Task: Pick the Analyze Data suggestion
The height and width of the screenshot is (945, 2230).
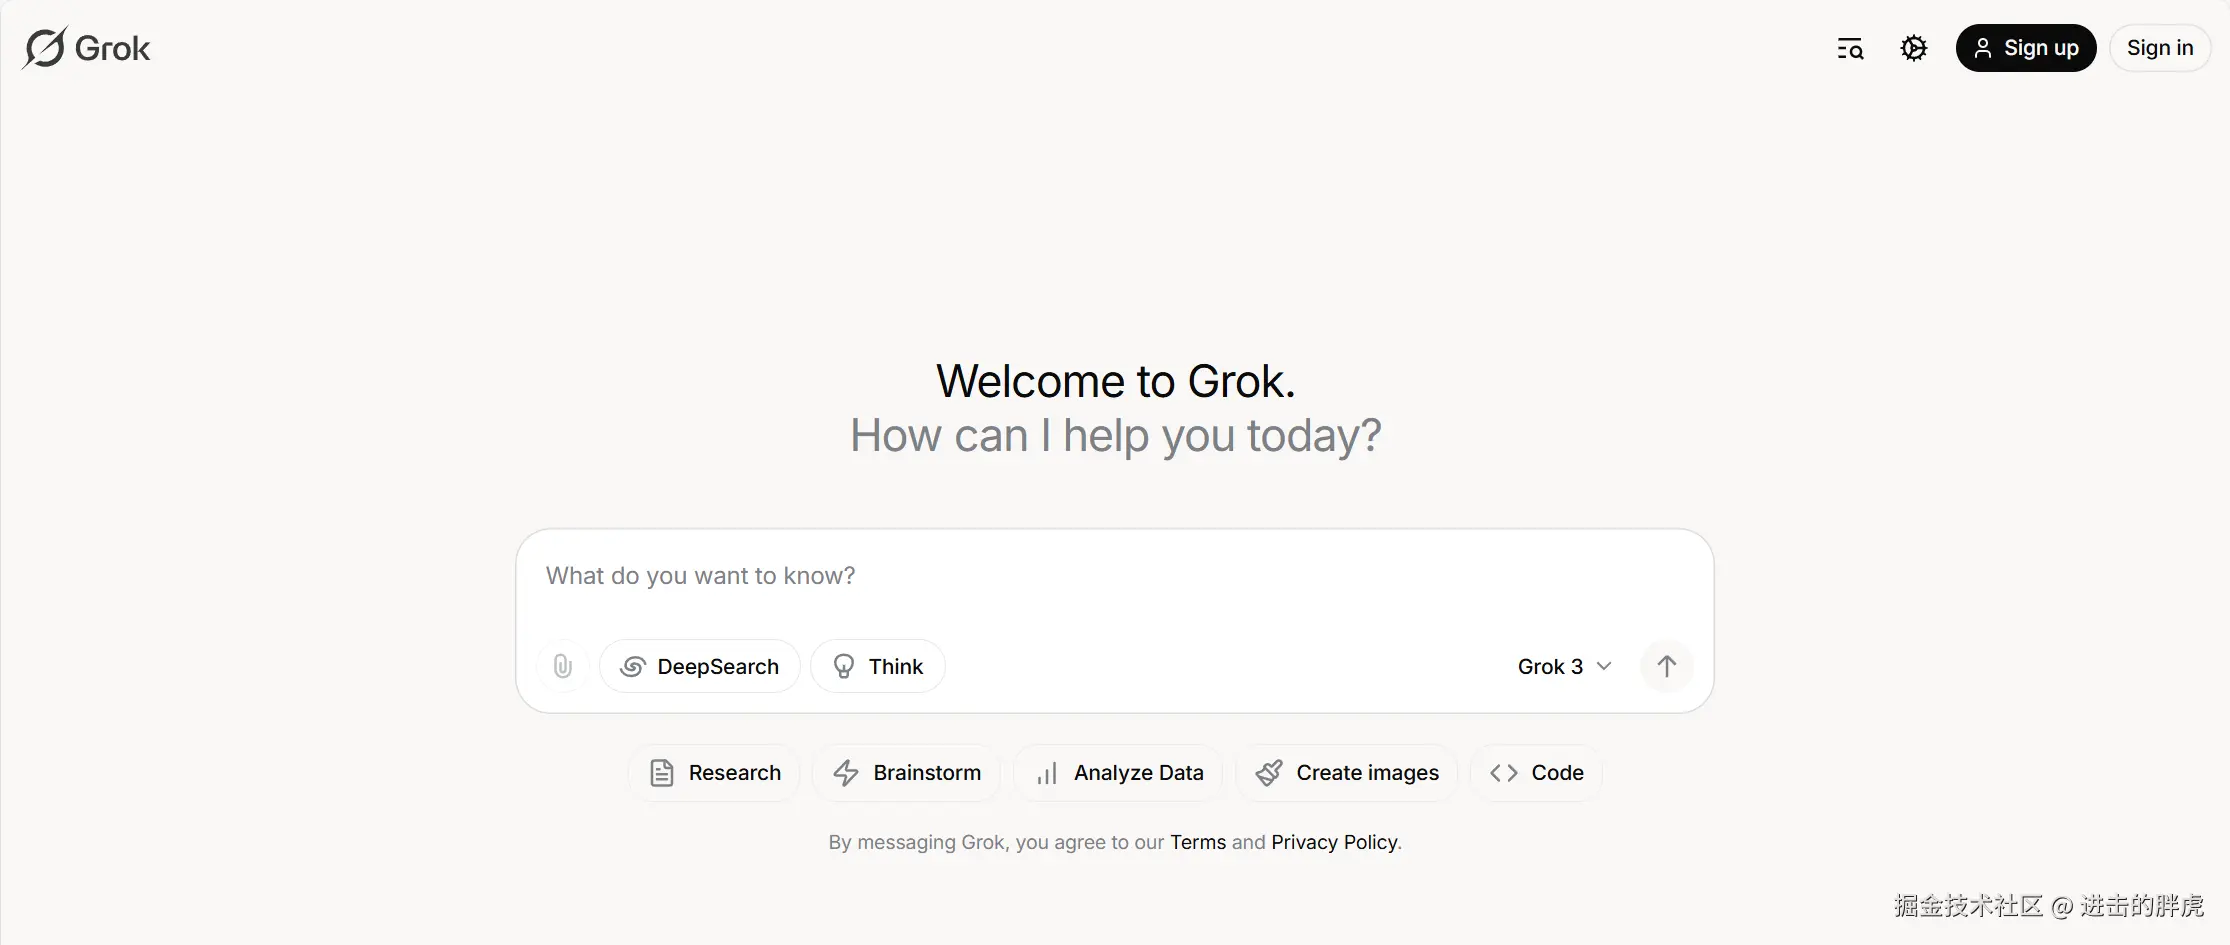Action: [x=1119, y=773]
